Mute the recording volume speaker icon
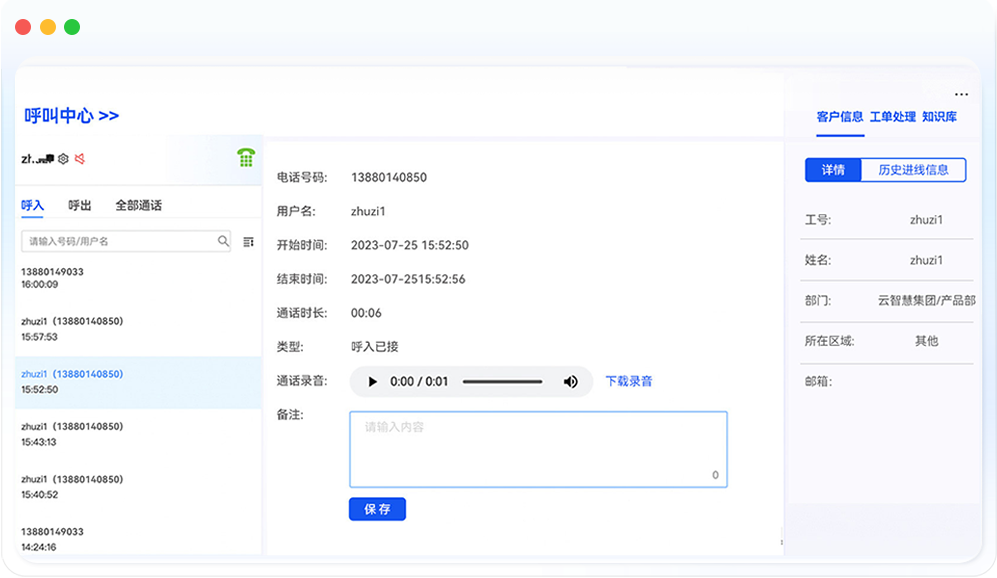This screenshot has height=578, width=997. [x=570, y=381]
